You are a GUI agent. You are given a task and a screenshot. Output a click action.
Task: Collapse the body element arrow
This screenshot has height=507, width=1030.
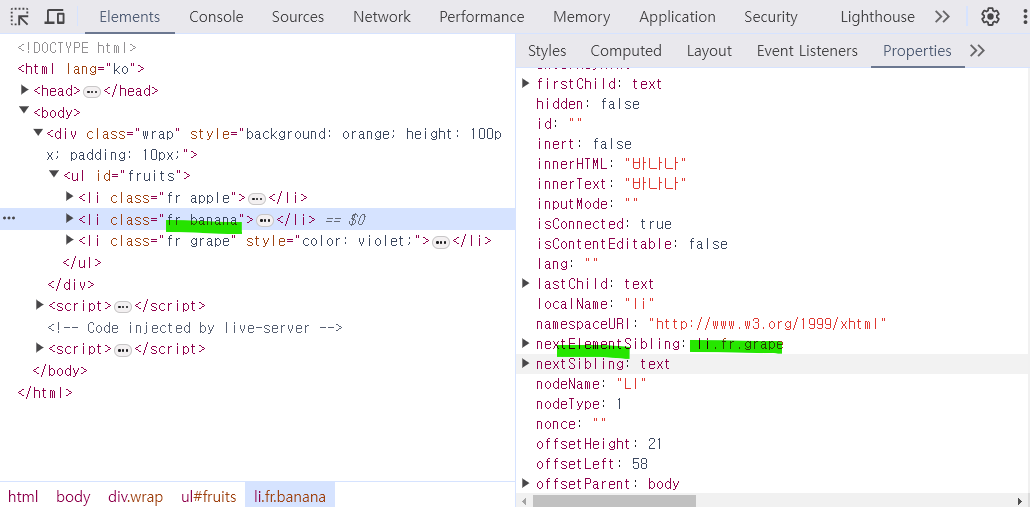click(24, 112)
